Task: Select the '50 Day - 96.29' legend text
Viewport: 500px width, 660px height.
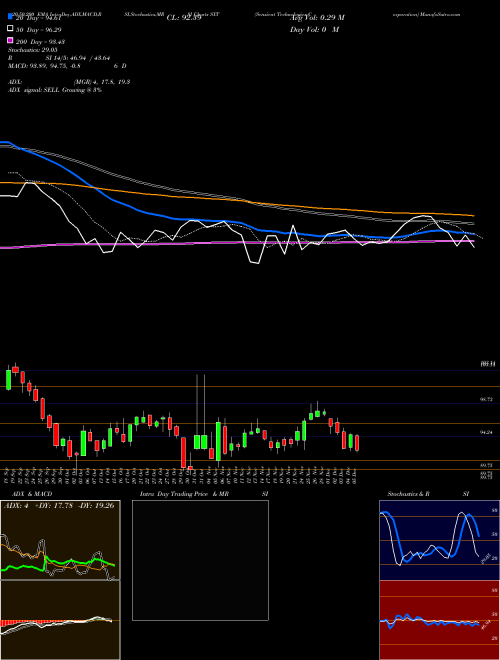Action: click(39, 30)
